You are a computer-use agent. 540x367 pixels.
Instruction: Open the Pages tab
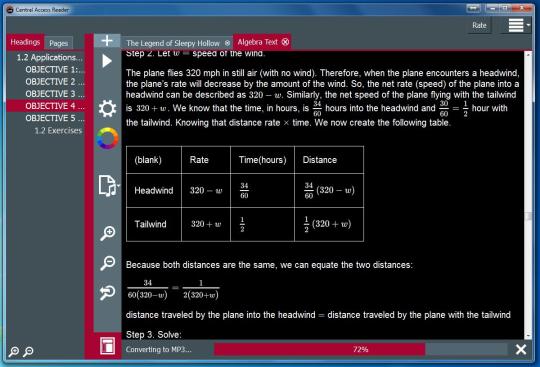pos(59,43)
